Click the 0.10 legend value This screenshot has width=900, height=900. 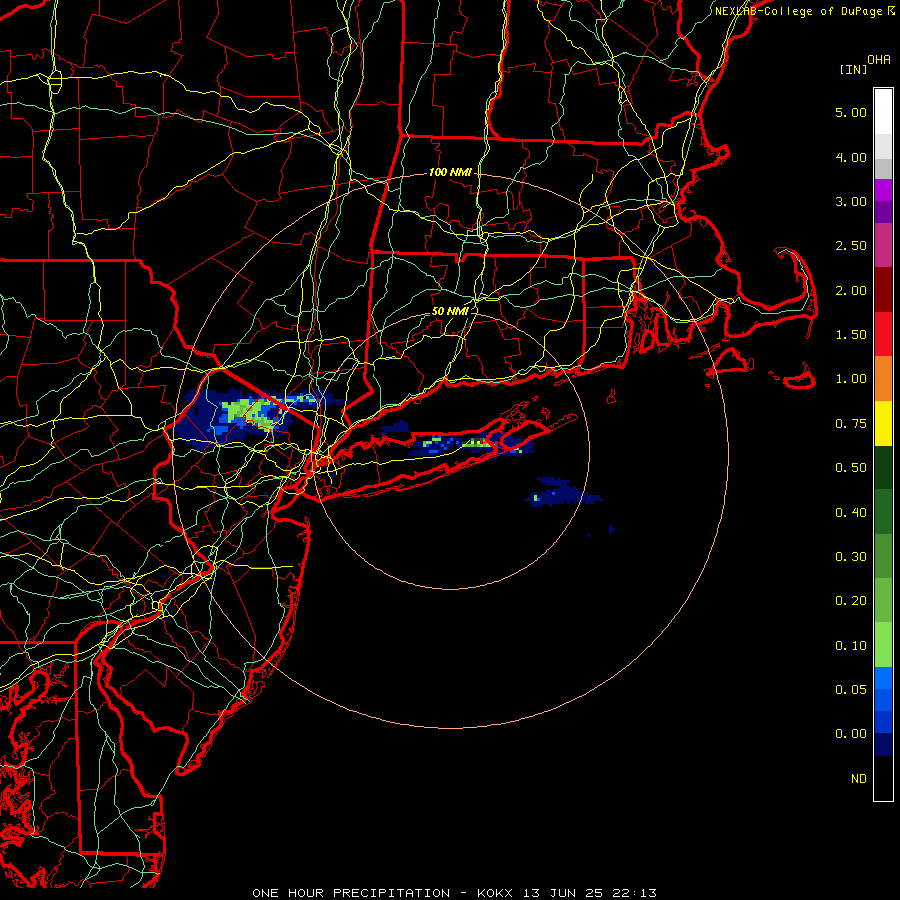pyautogui.click(x=851, y=646)
